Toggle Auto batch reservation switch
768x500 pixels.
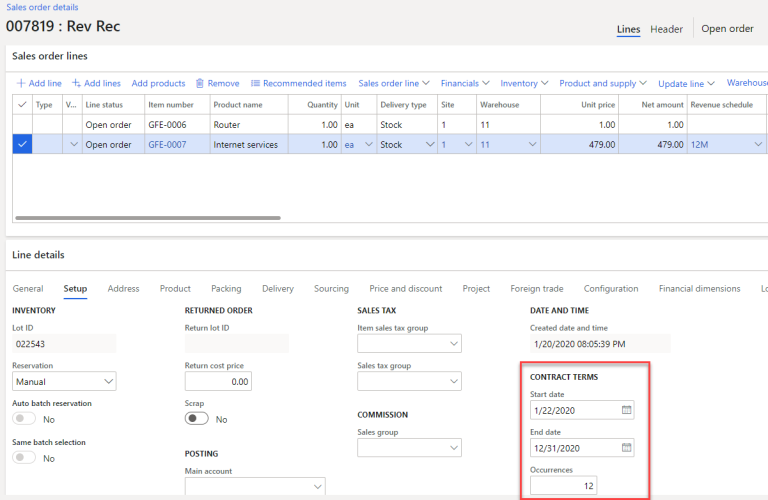click(24, 419)
